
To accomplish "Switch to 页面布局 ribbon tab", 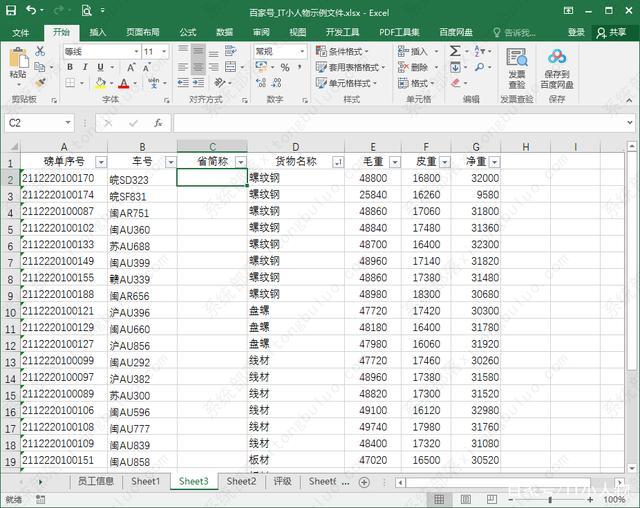I will click(x=142, y=32).
